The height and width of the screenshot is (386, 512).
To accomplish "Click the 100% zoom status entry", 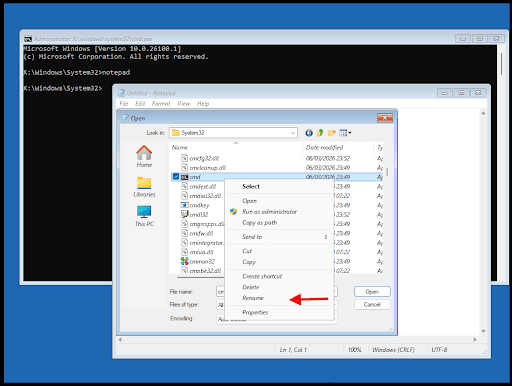I will [355, 350].
